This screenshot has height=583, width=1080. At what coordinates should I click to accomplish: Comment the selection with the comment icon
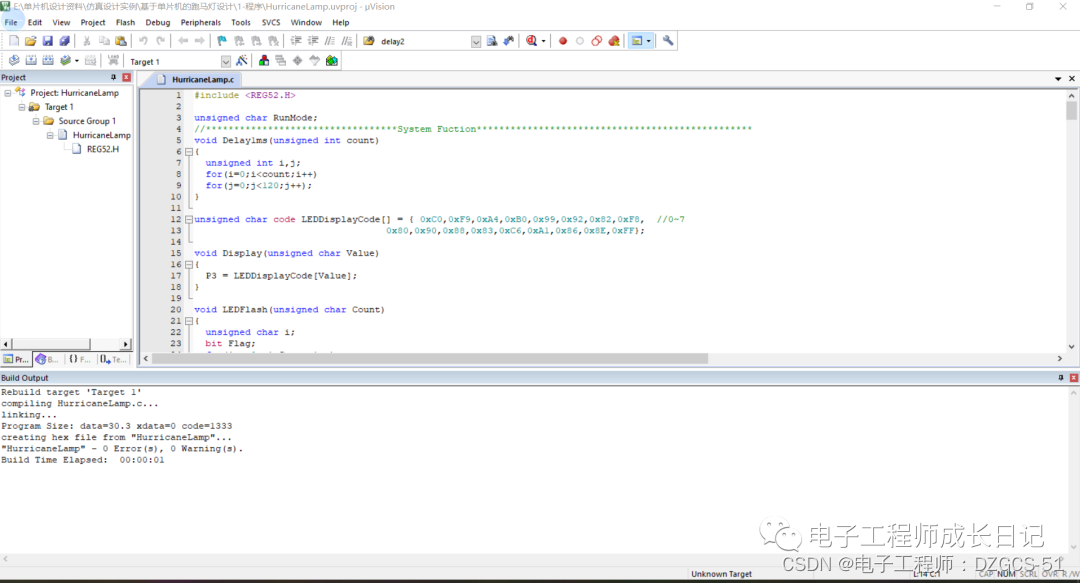(330, 41)
